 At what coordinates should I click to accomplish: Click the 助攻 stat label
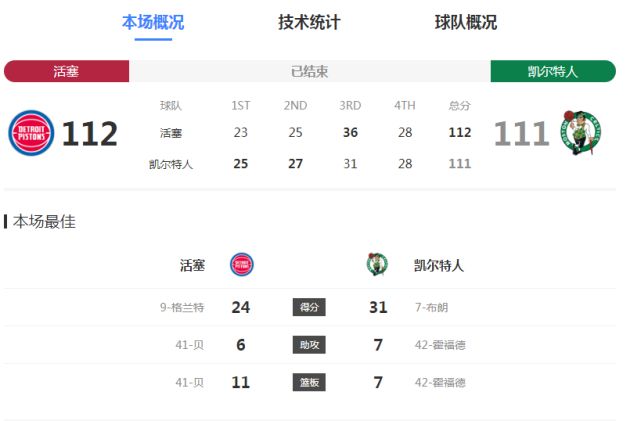pyautogui.click(x=309, y=345)
